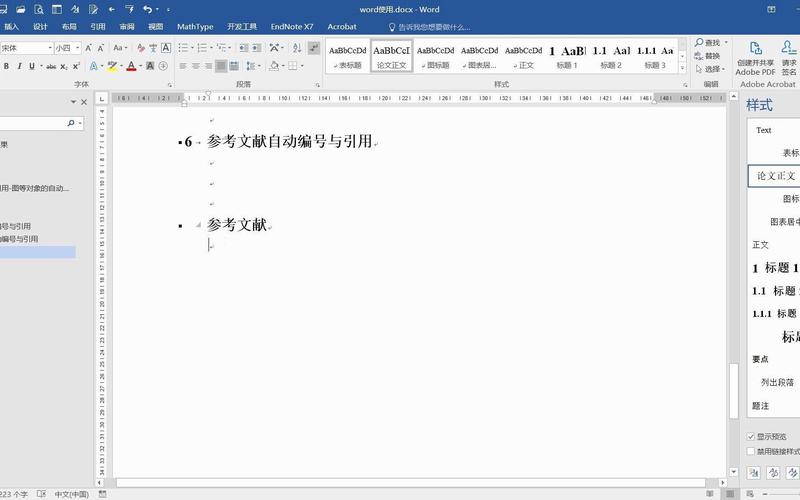The width and height of the screenshot is (800, 500).
Task: Click the paragraph shading paint bucket
Action: coord(274,66)
